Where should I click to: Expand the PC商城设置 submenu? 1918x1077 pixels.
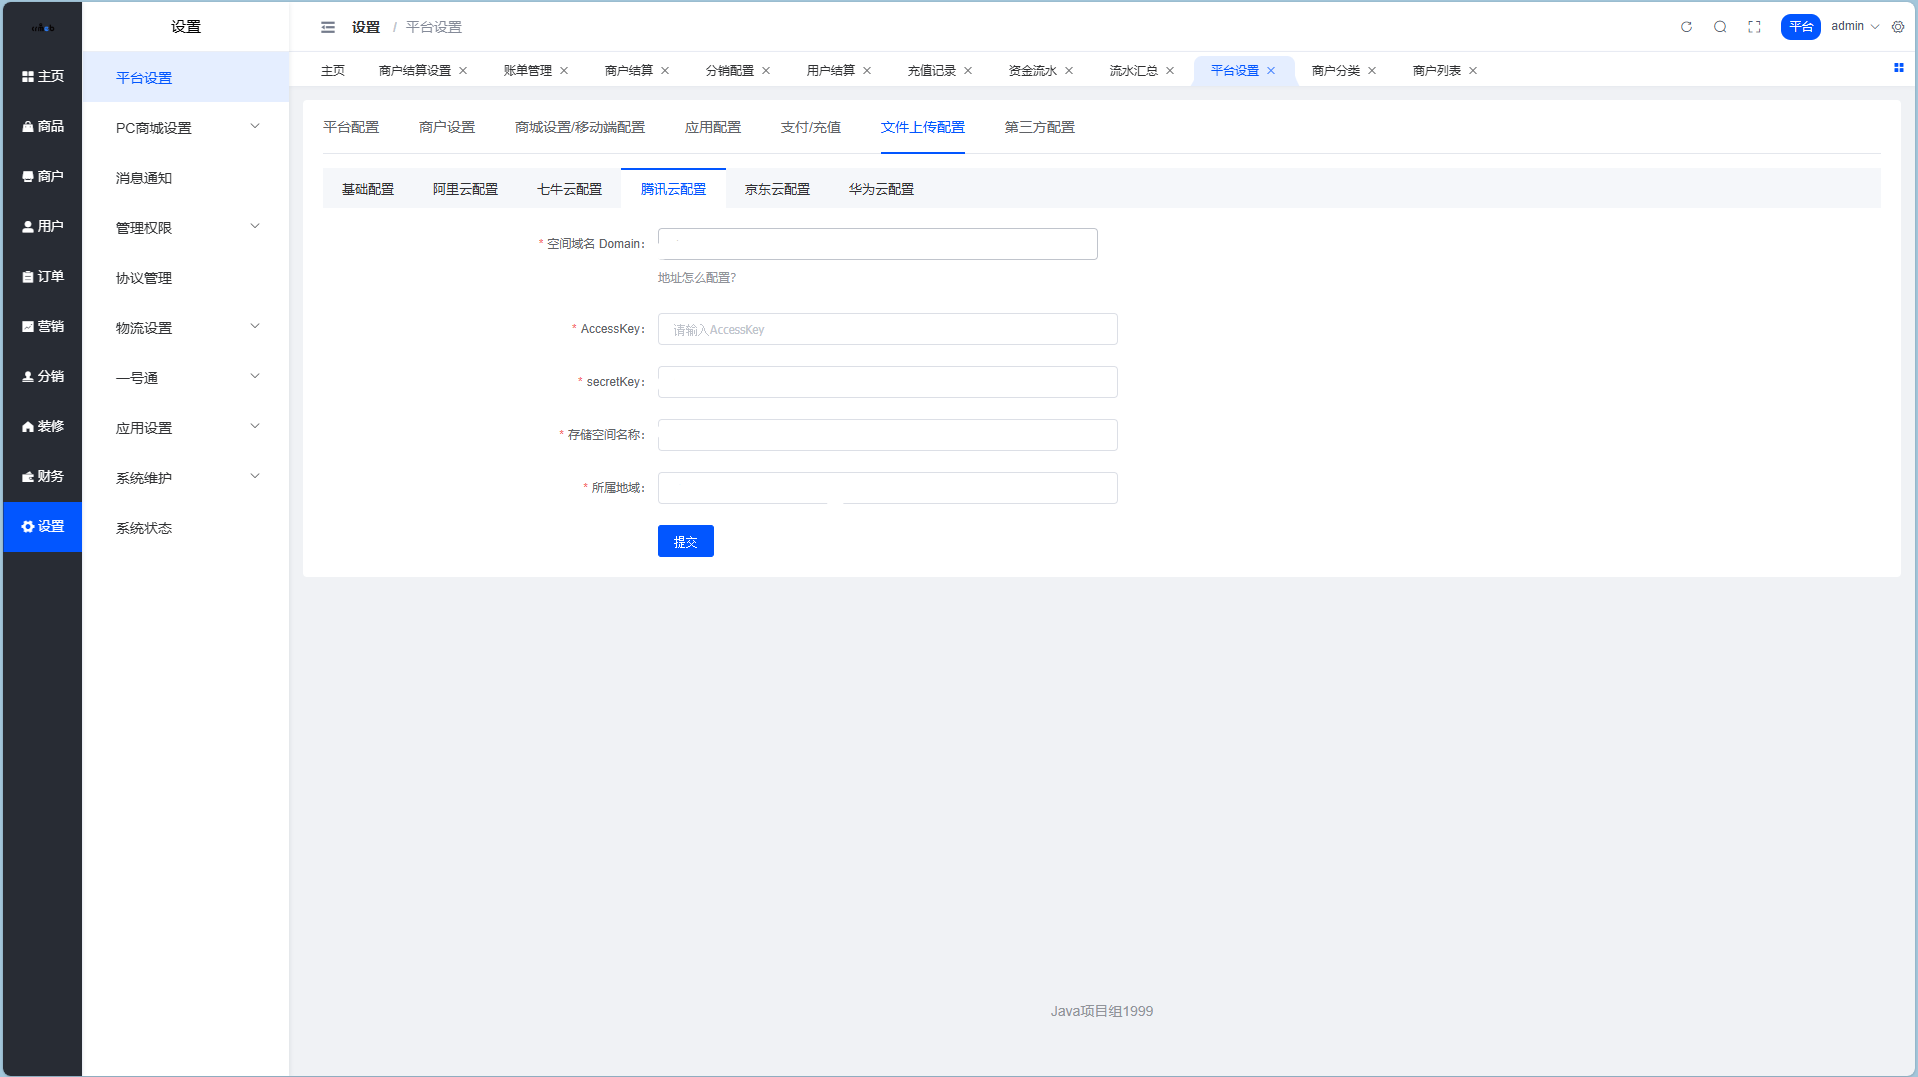tap(185, 127)
